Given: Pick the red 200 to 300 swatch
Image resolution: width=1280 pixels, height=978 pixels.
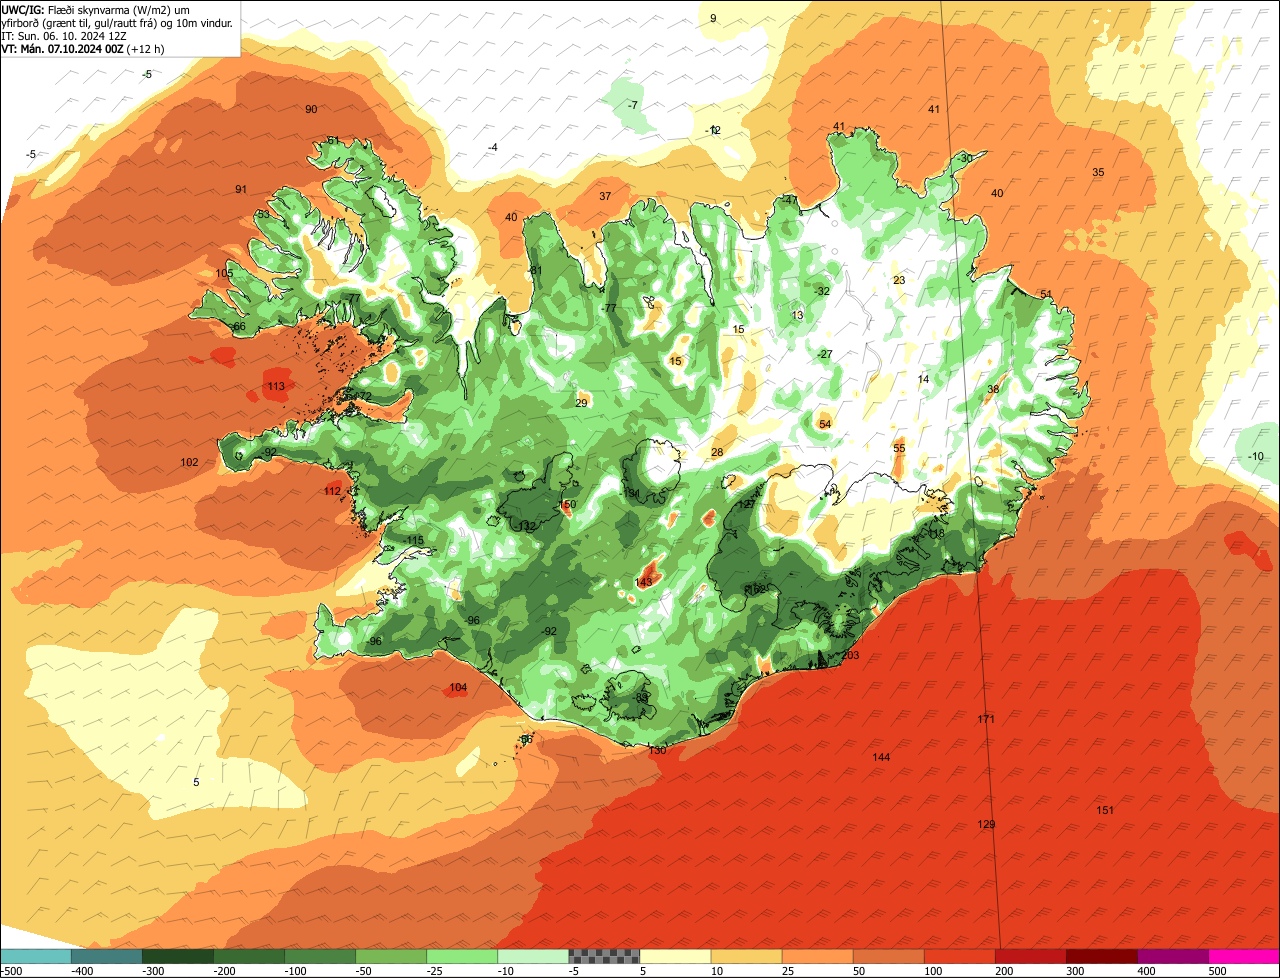Looking at the screenshot, I should (x=1030, y=955).
